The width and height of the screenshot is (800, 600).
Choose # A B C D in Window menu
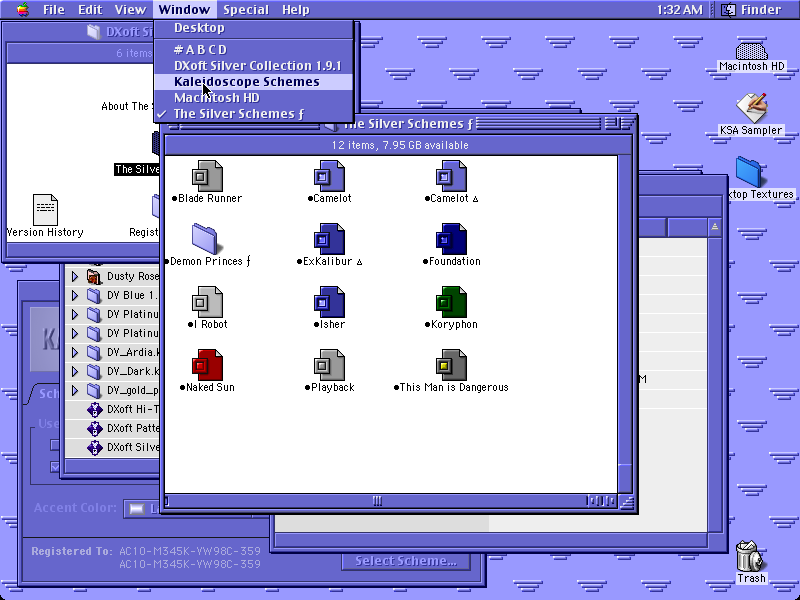point(253,49)
